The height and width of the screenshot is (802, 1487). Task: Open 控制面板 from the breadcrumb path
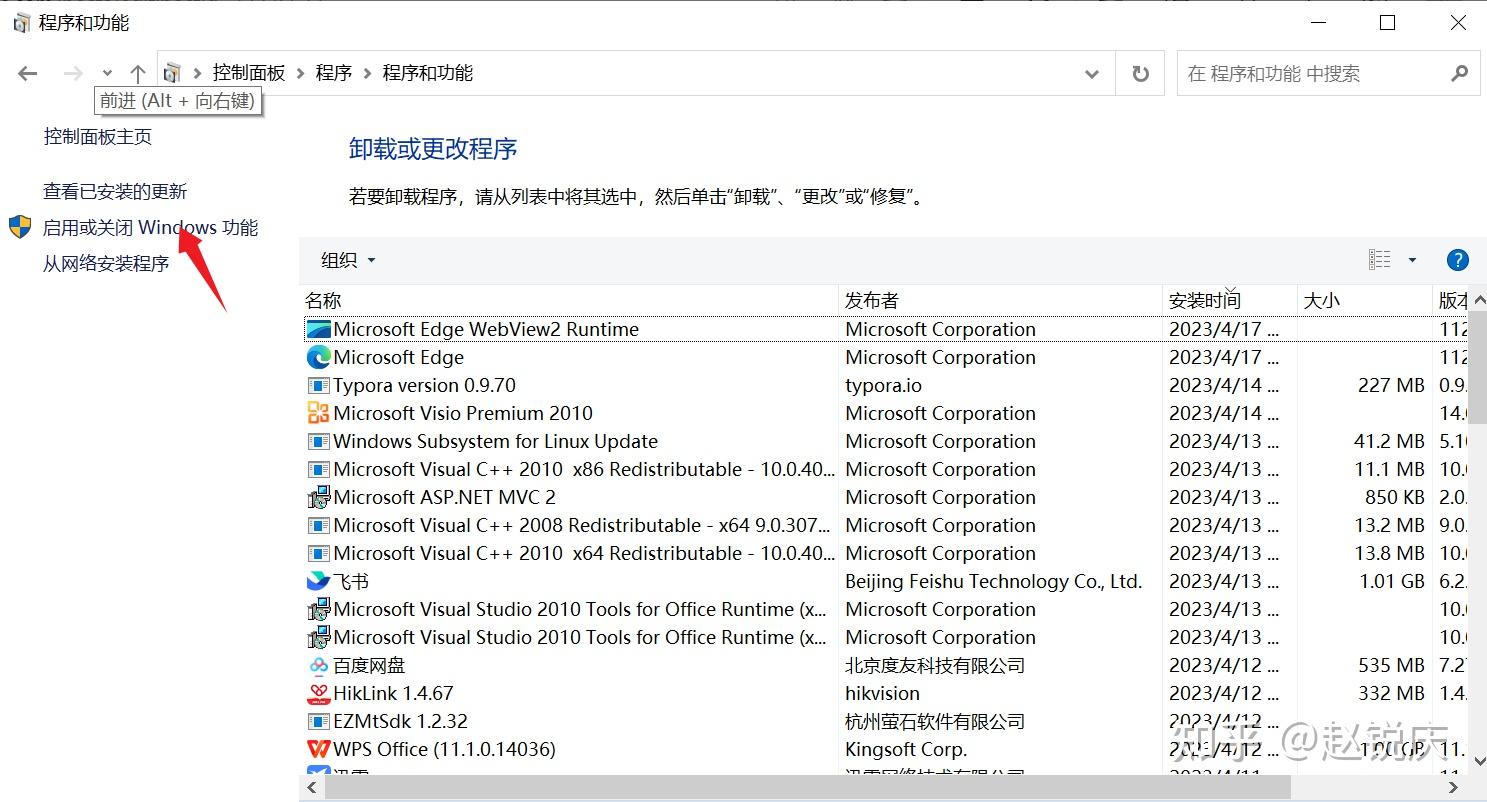point(248,73)
